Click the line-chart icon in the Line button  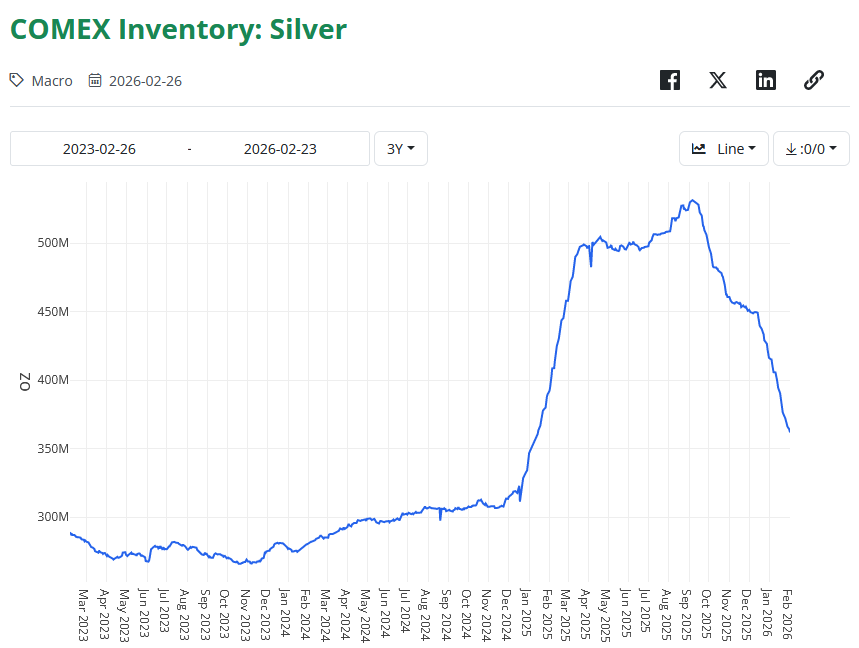tap(698, 148)
